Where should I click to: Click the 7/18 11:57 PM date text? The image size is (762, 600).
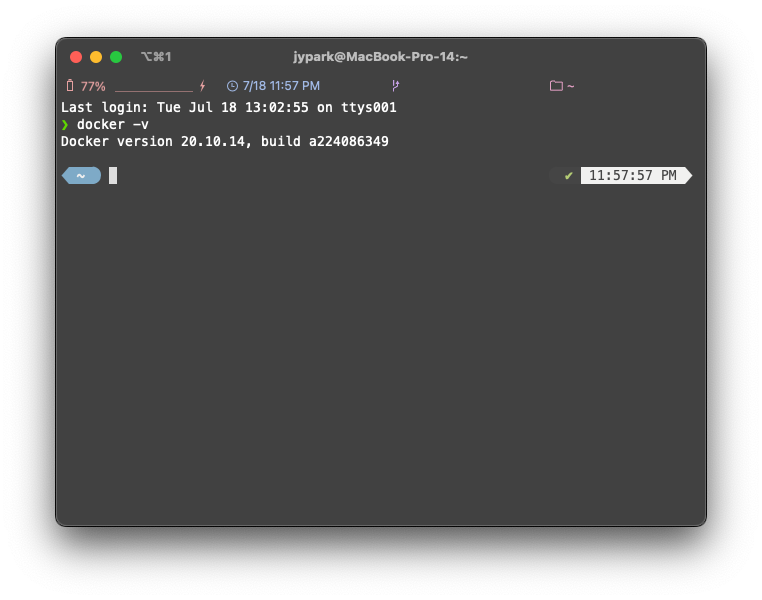pos(281,86)
